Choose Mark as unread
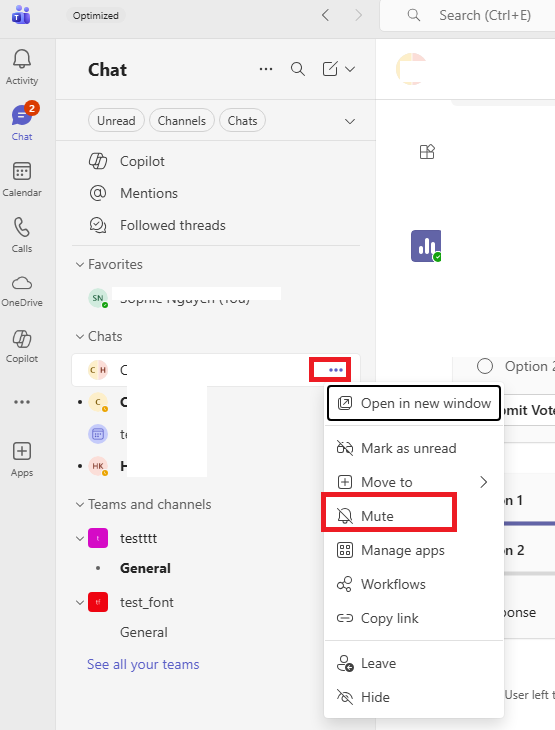 click(414, 448)
